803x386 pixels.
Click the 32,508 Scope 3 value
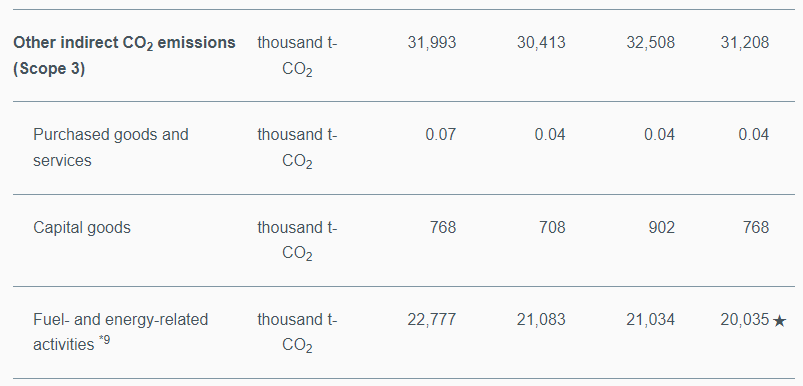(650, 42)
